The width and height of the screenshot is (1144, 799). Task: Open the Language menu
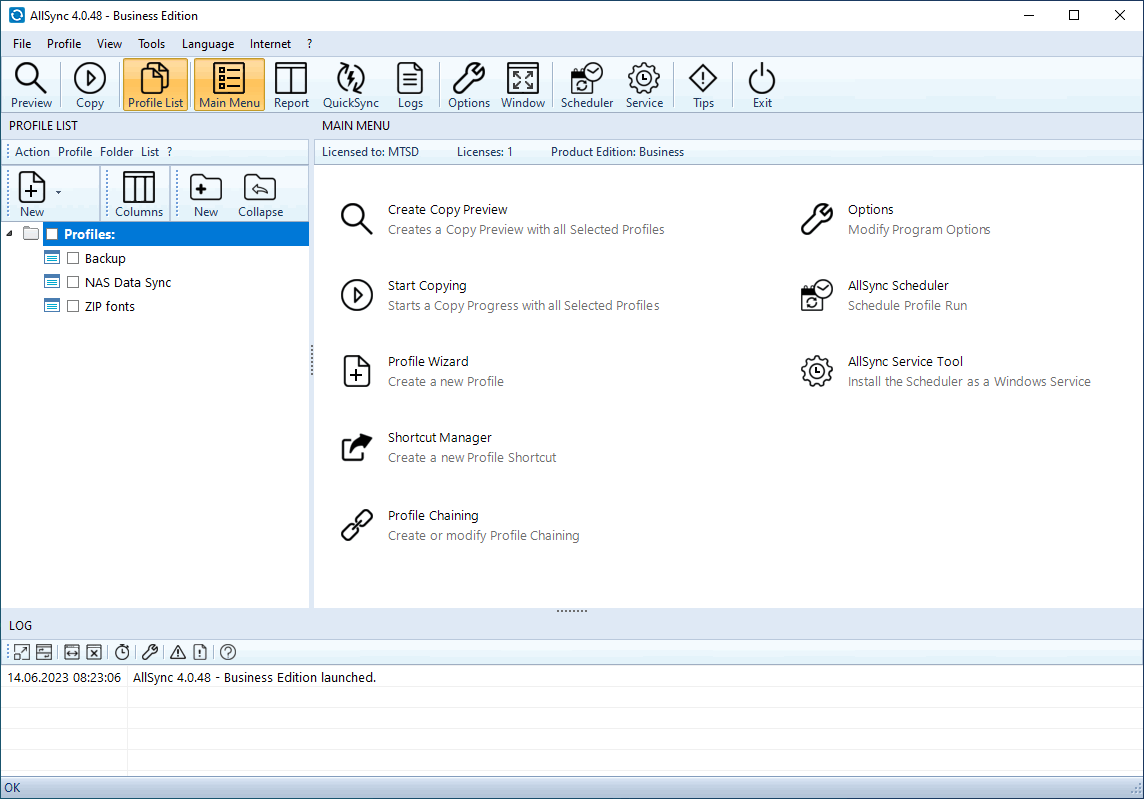click(208, 44)
